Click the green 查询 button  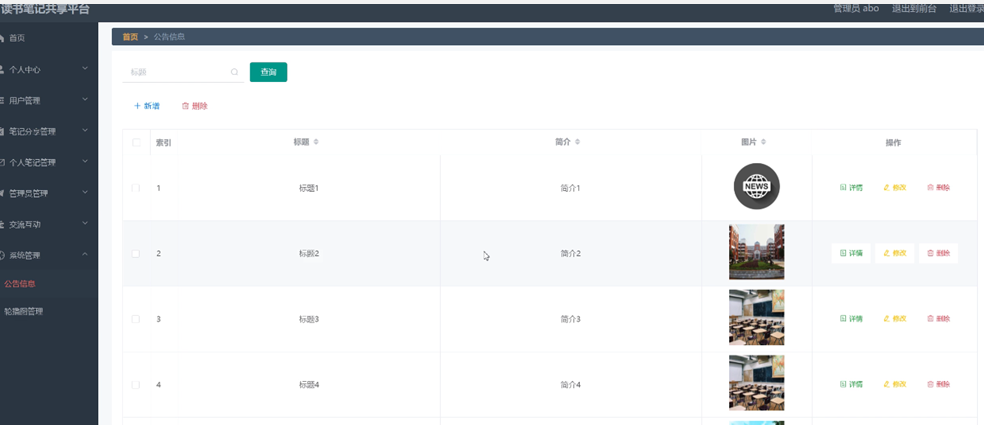pos(269,72)
